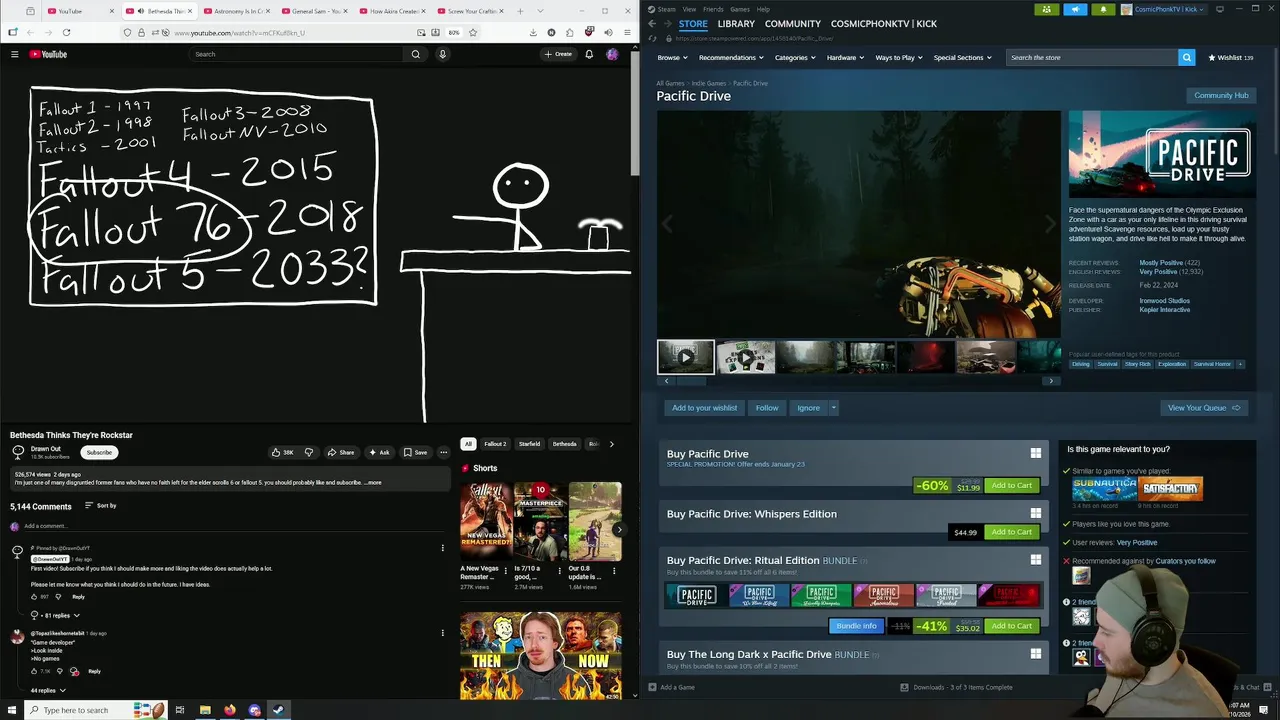Open Steam View menu
This screenshot has width=1280, height=720.
pos(689,9)
